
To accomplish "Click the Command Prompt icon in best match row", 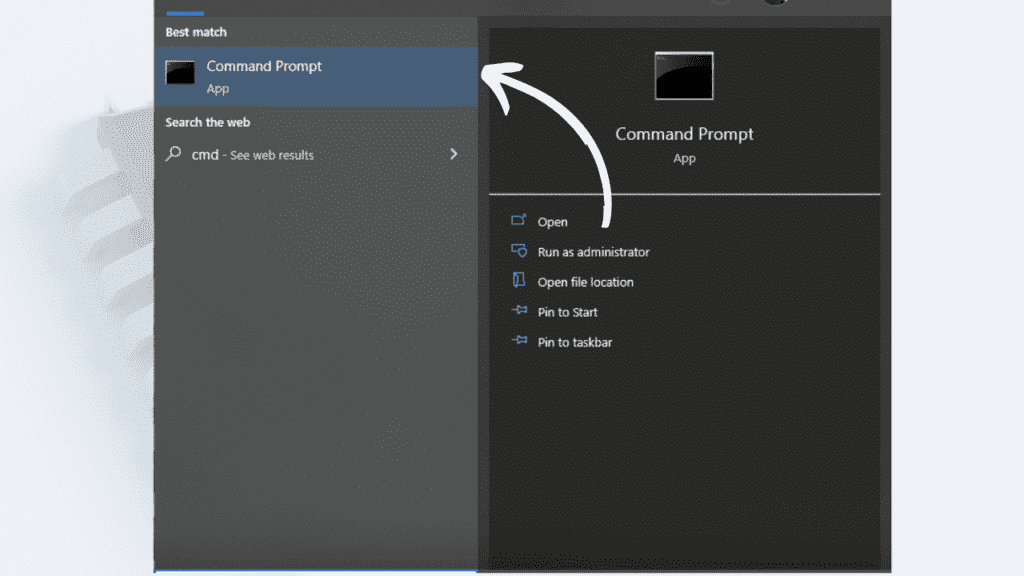I will [x=180, y=72].
